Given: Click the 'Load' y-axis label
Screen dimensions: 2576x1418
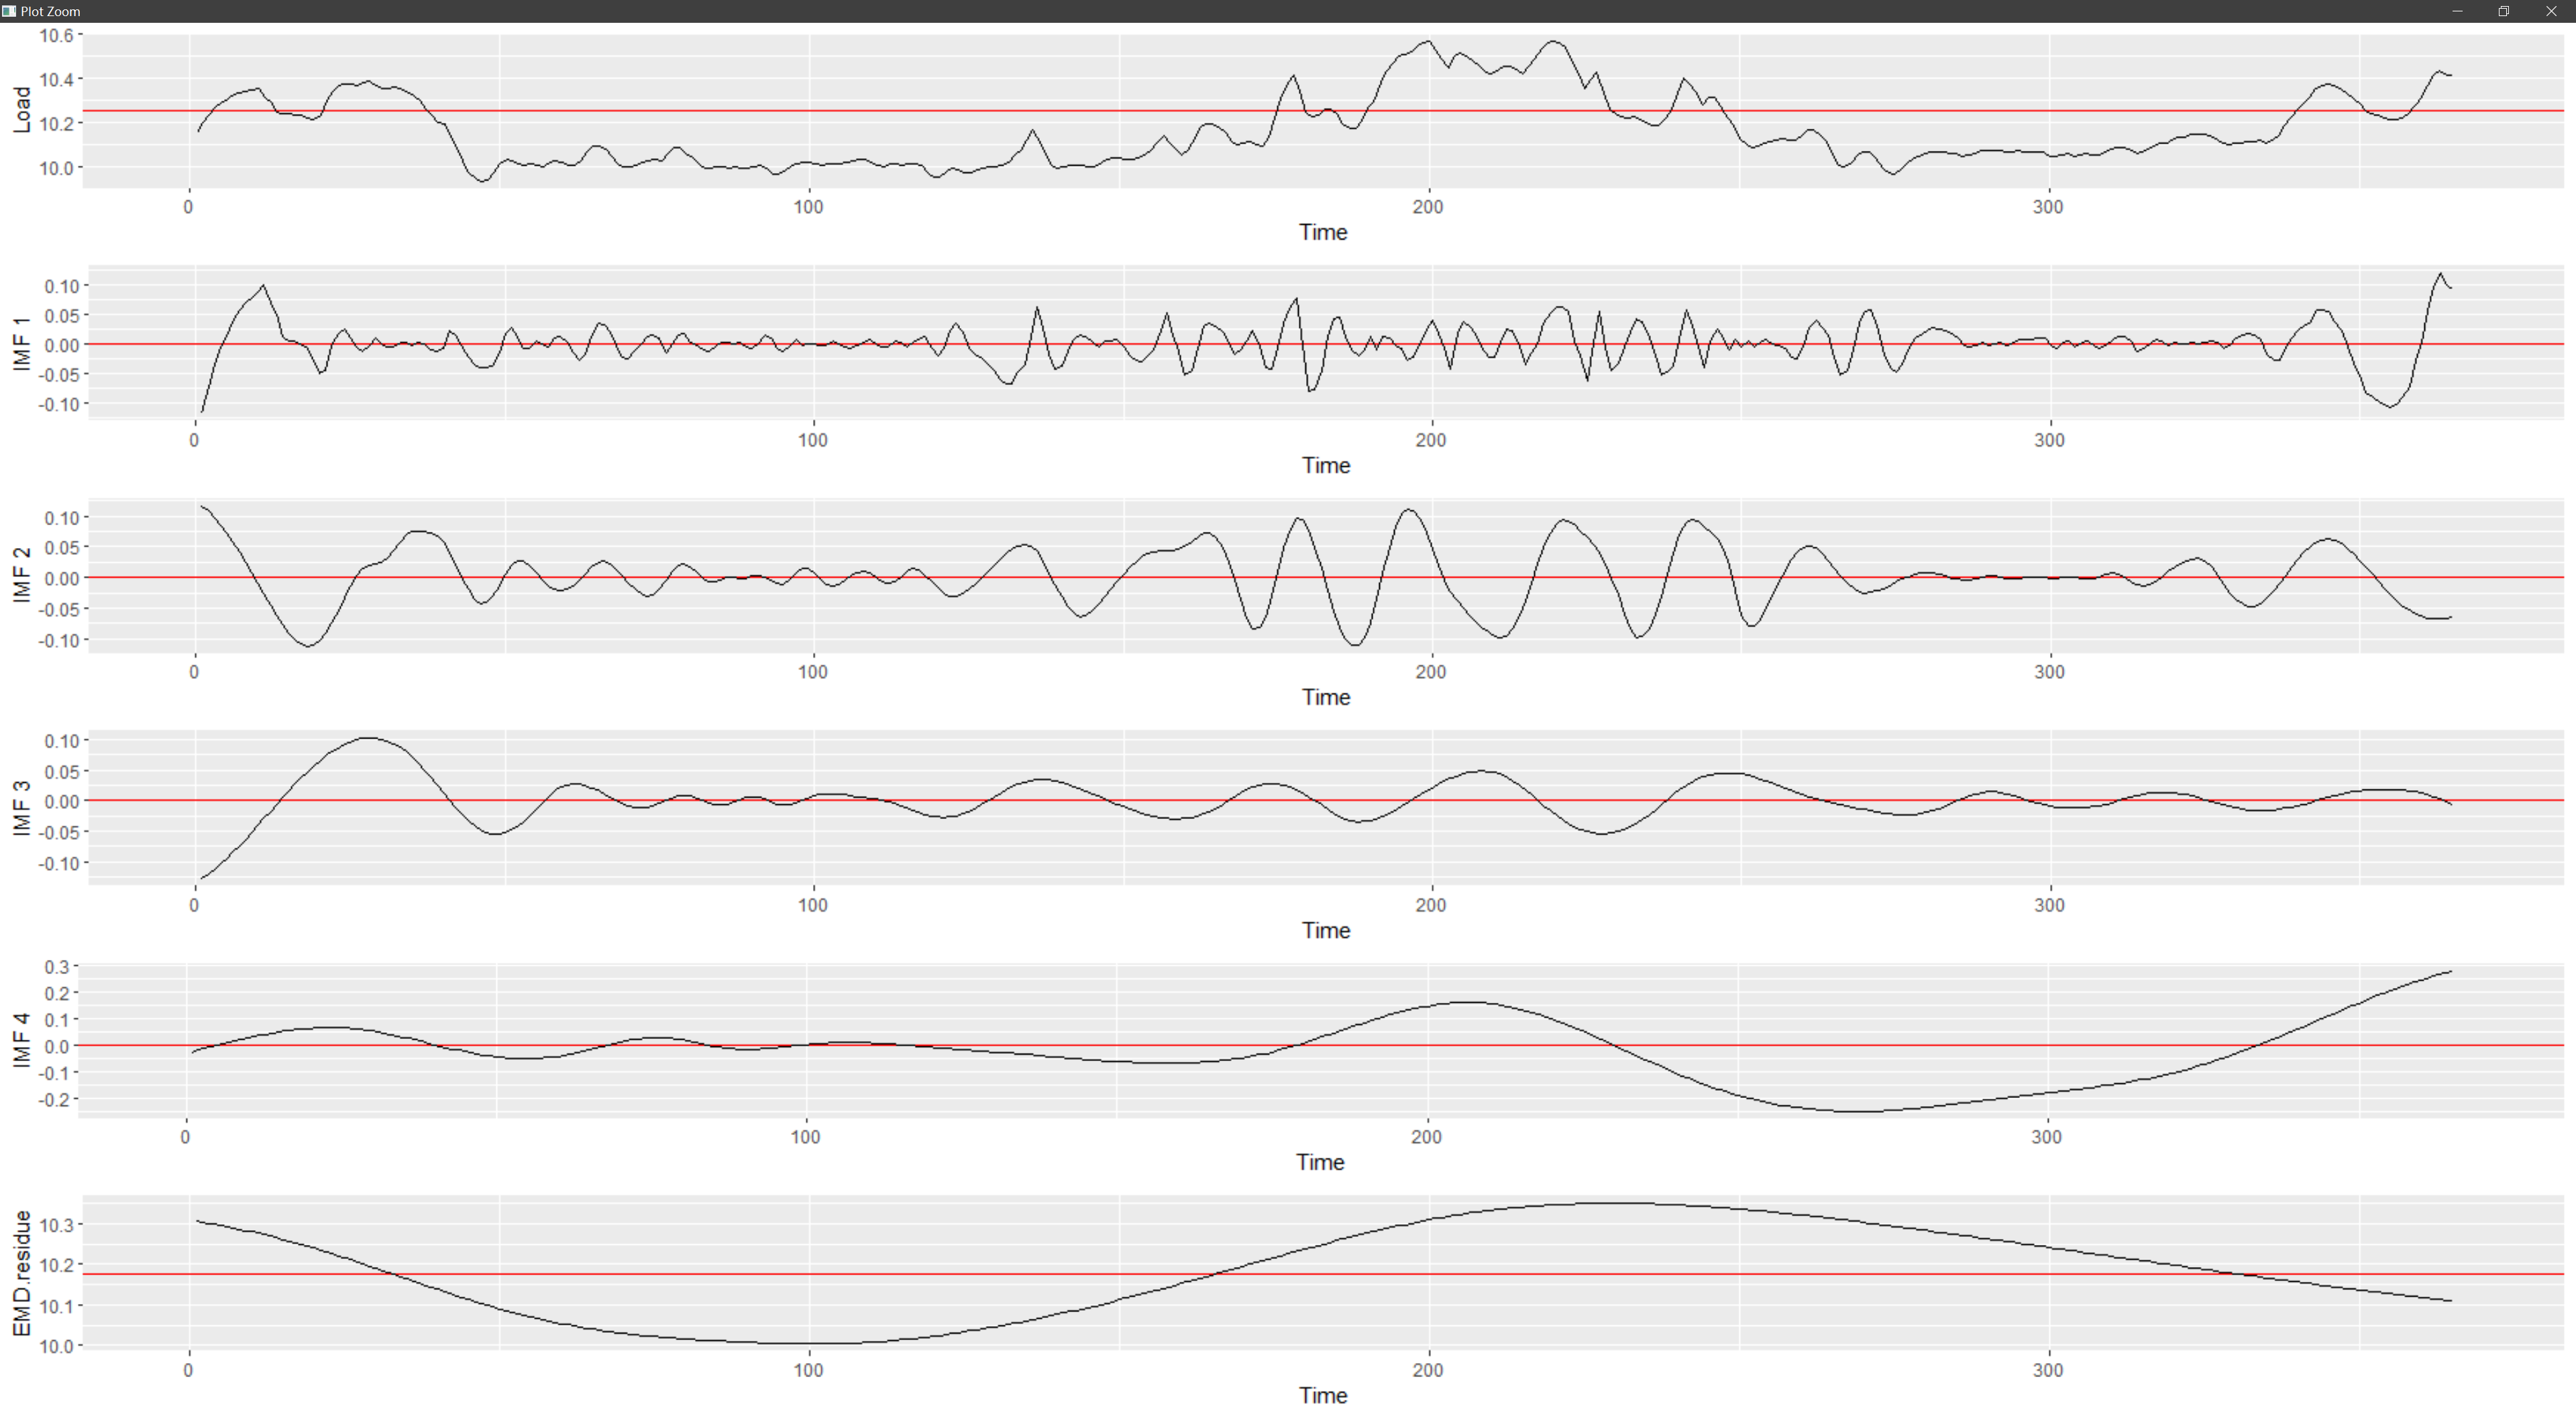Looking at the screenshot, I should tap(21, 109).
